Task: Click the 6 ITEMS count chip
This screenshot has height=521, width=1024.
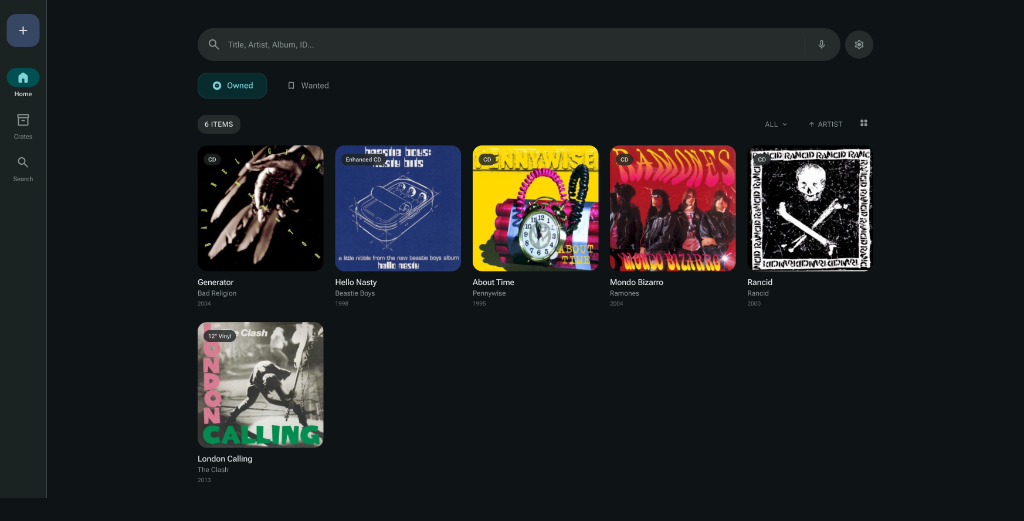Action: 219,124
